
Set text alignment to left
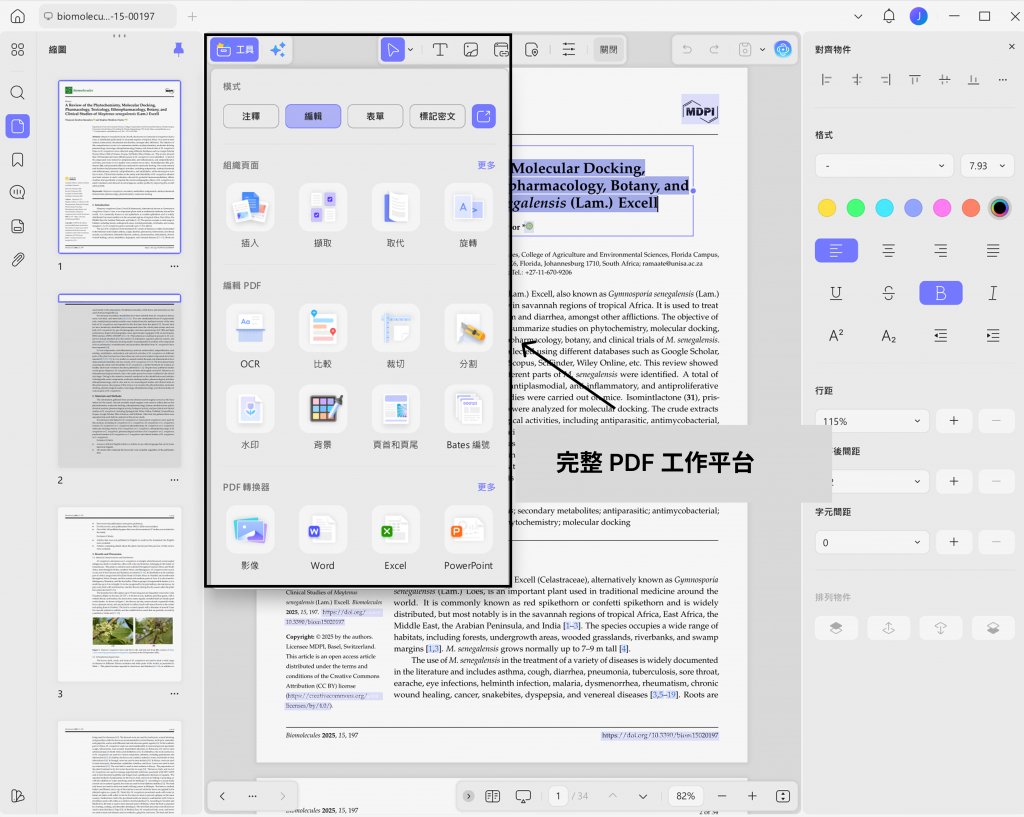pyautogui.click(x=836, y=250)
